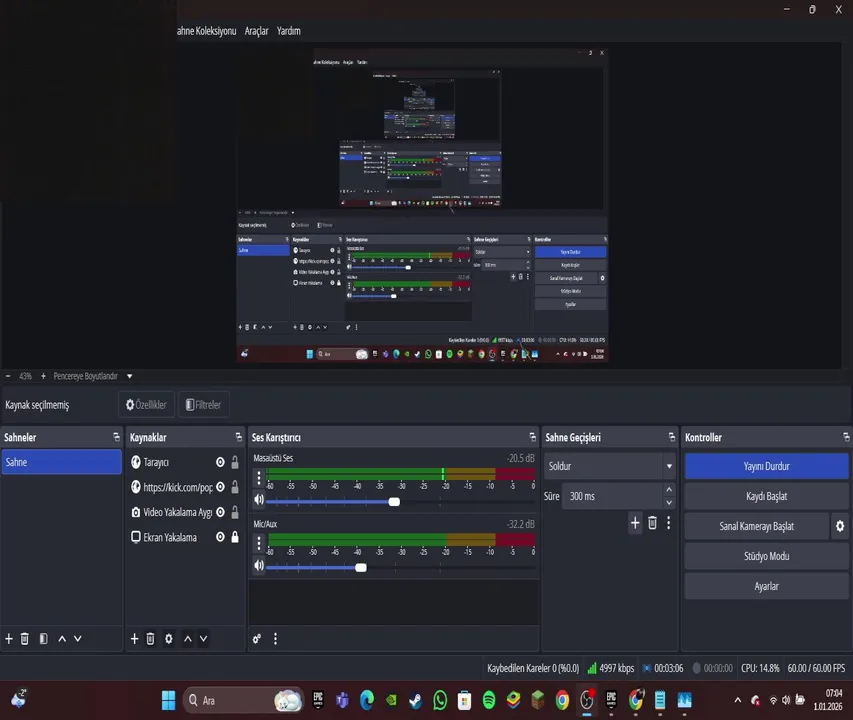
Task: Move scene up in Sahneler
Action: [x=62, y=638]
